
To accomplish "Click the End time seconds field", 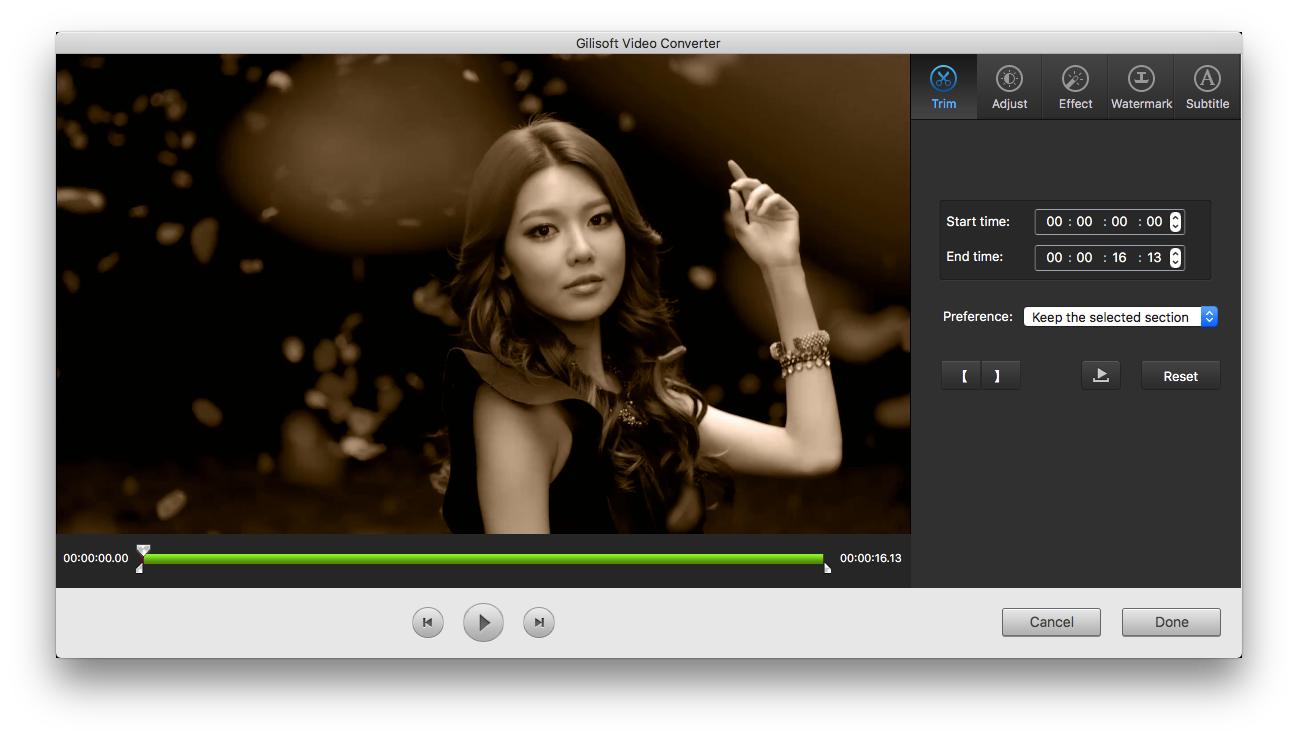I will coord(1119,258).
